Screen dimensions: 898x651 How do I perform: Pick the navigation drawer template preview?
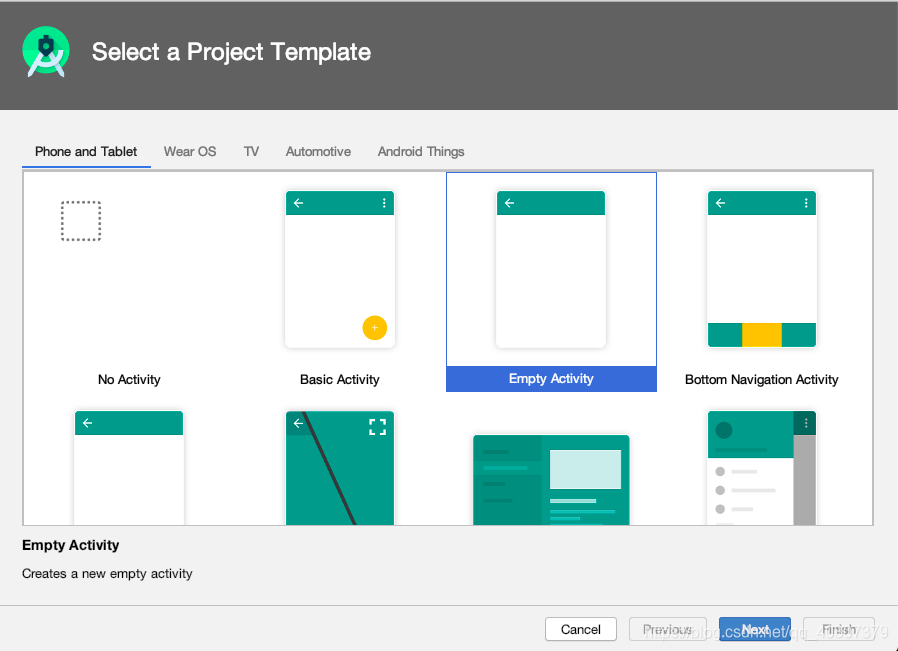tap(762, 468)
